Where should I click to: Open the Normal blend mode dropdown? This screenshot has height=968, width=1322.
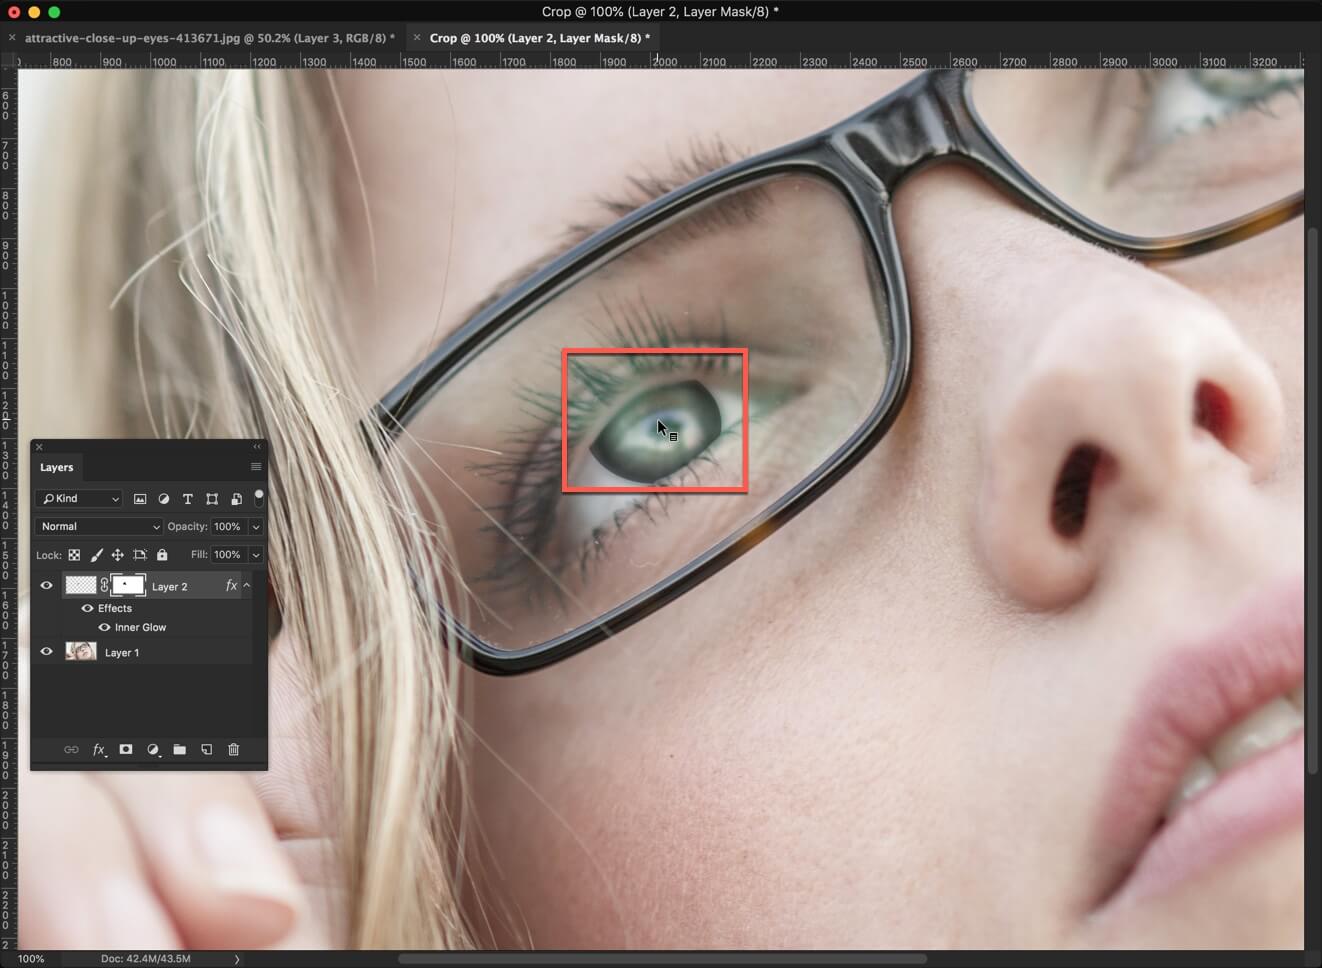(98, 527)
